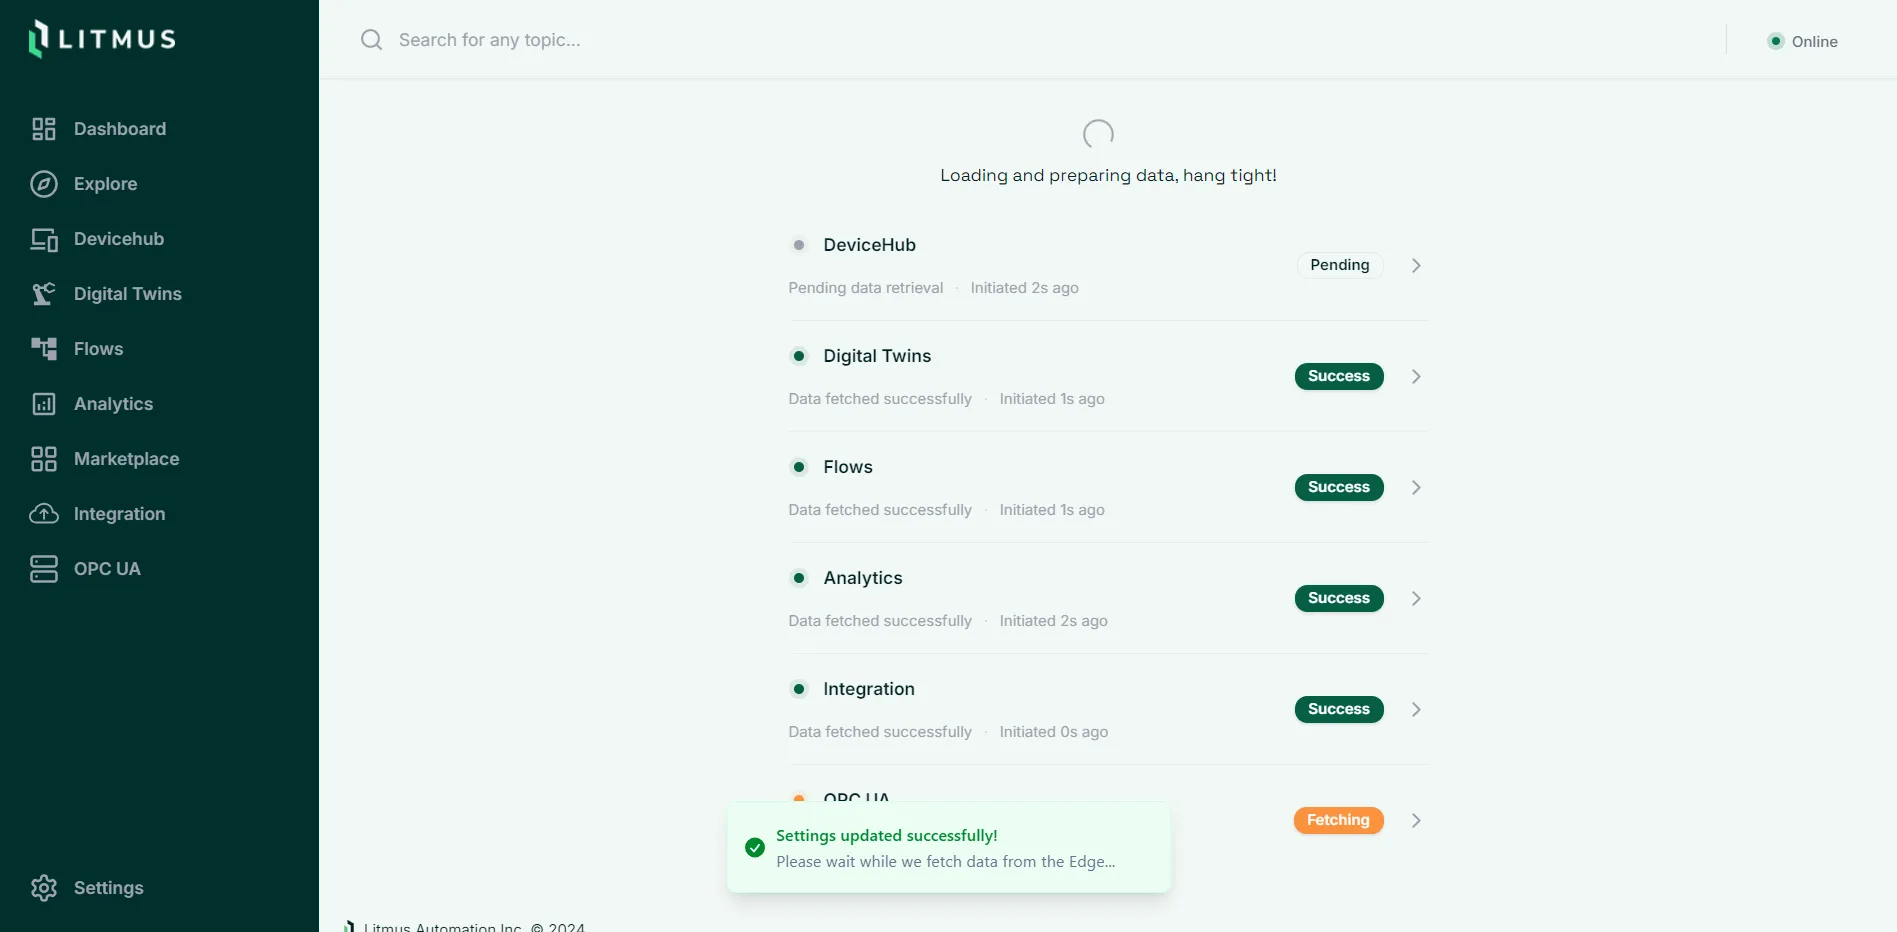Click the Marketplace tiles icon

[44, 459]
